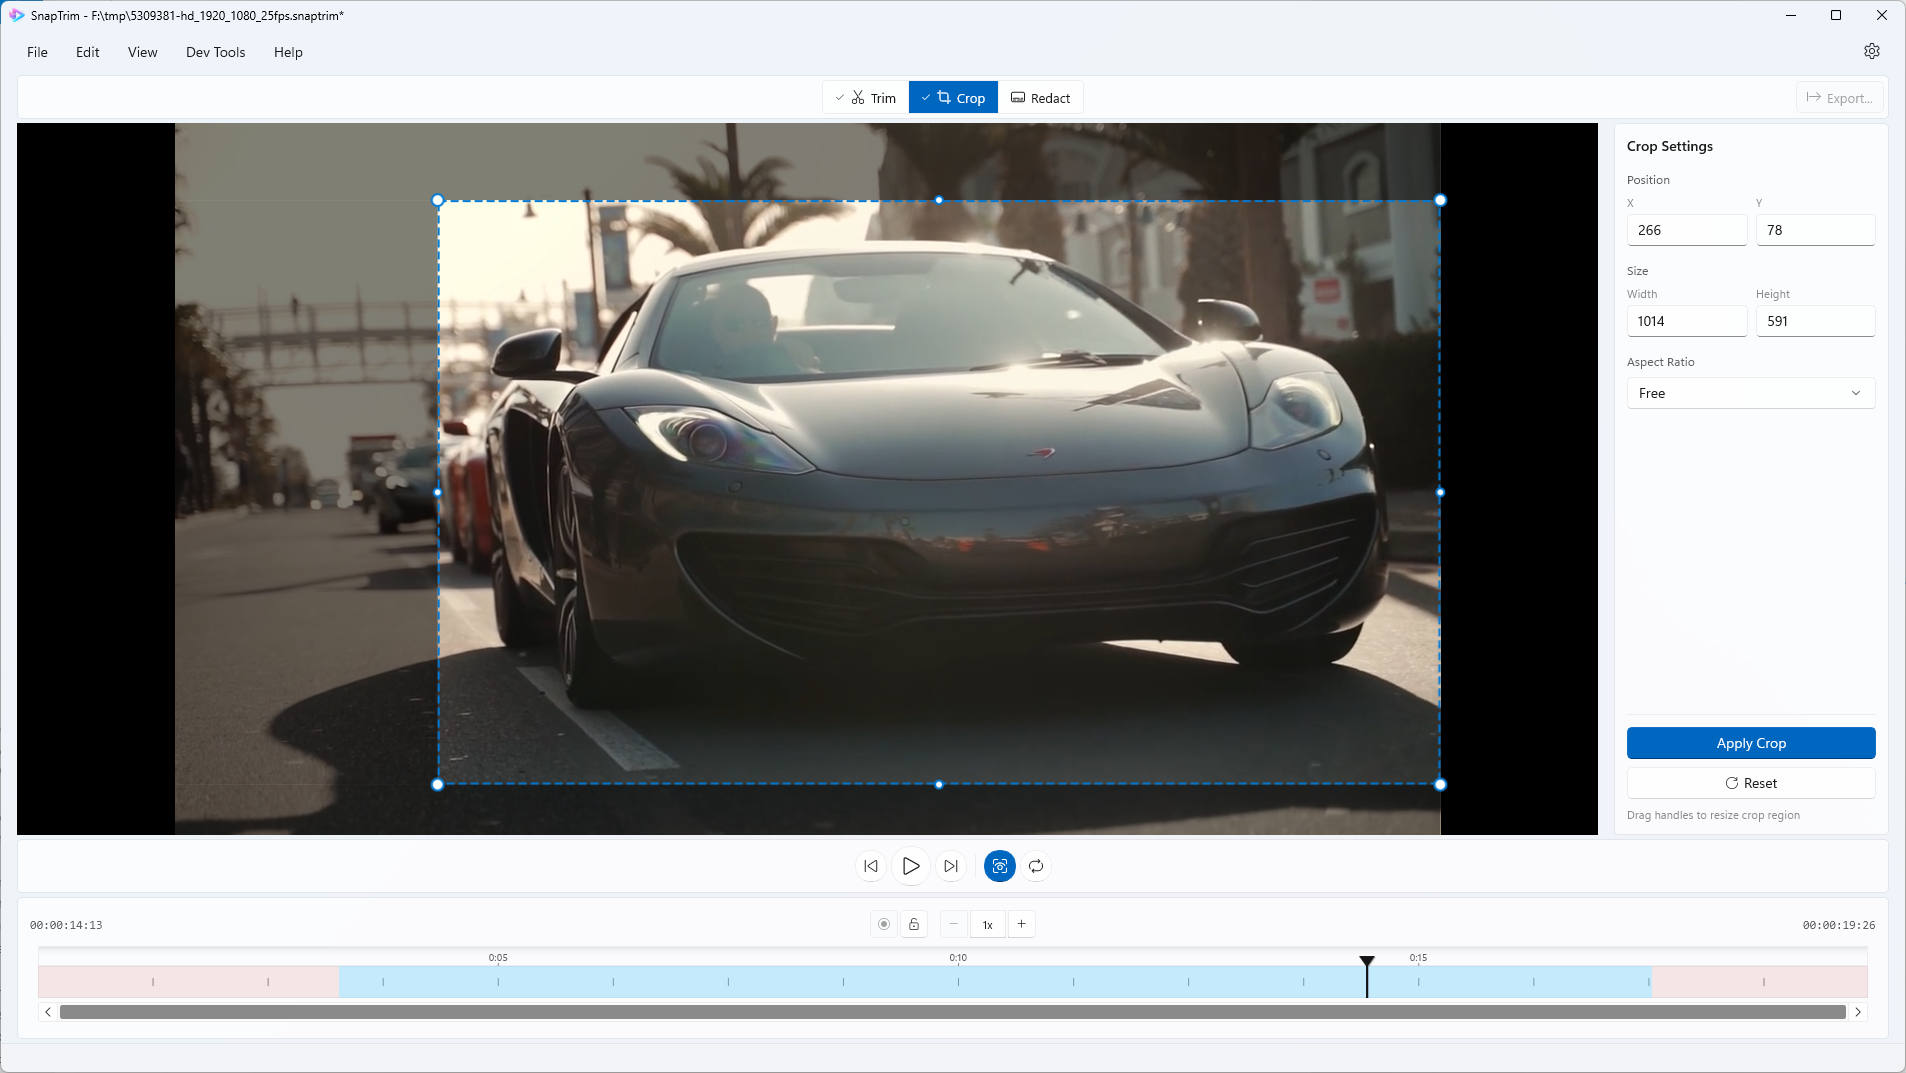The width and height of the screenshot is (1906, 1073).
Task: Expand the Aspect Ratio dropdown
Action: tap(1750, 393)
